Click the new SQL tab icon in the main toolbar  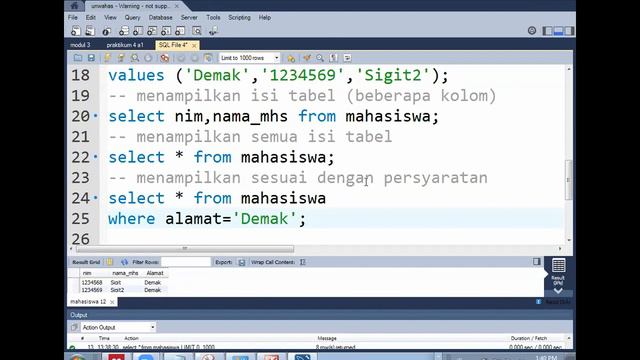click(76, 31)
